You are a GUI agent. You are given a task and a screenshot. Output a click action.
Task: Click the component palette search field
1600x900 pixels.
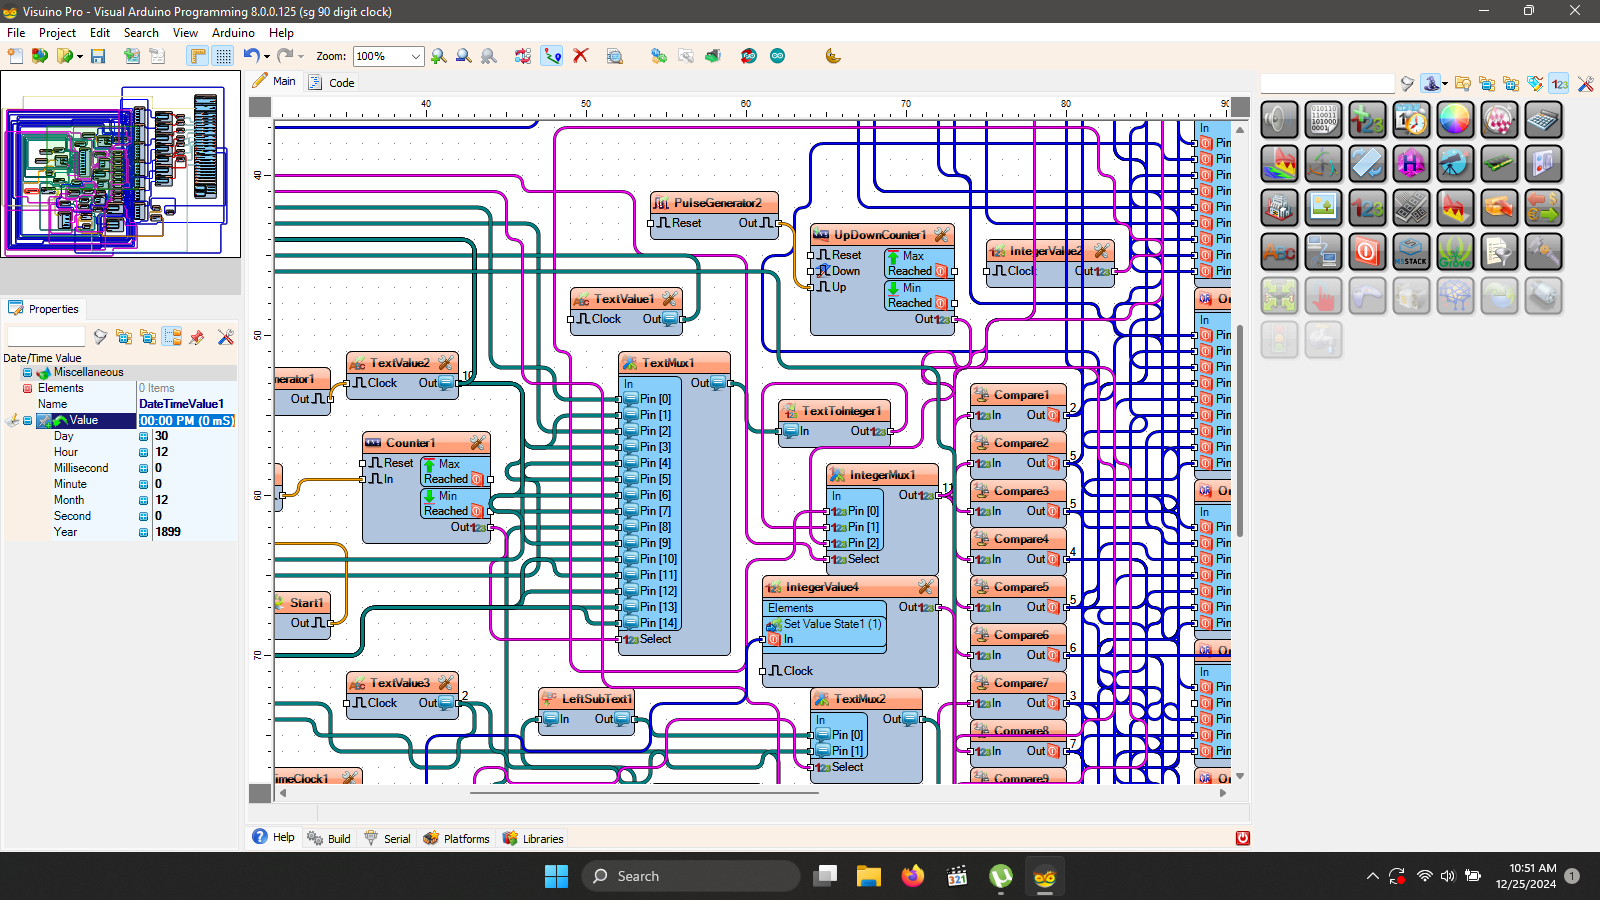[x=1327, y=84]
